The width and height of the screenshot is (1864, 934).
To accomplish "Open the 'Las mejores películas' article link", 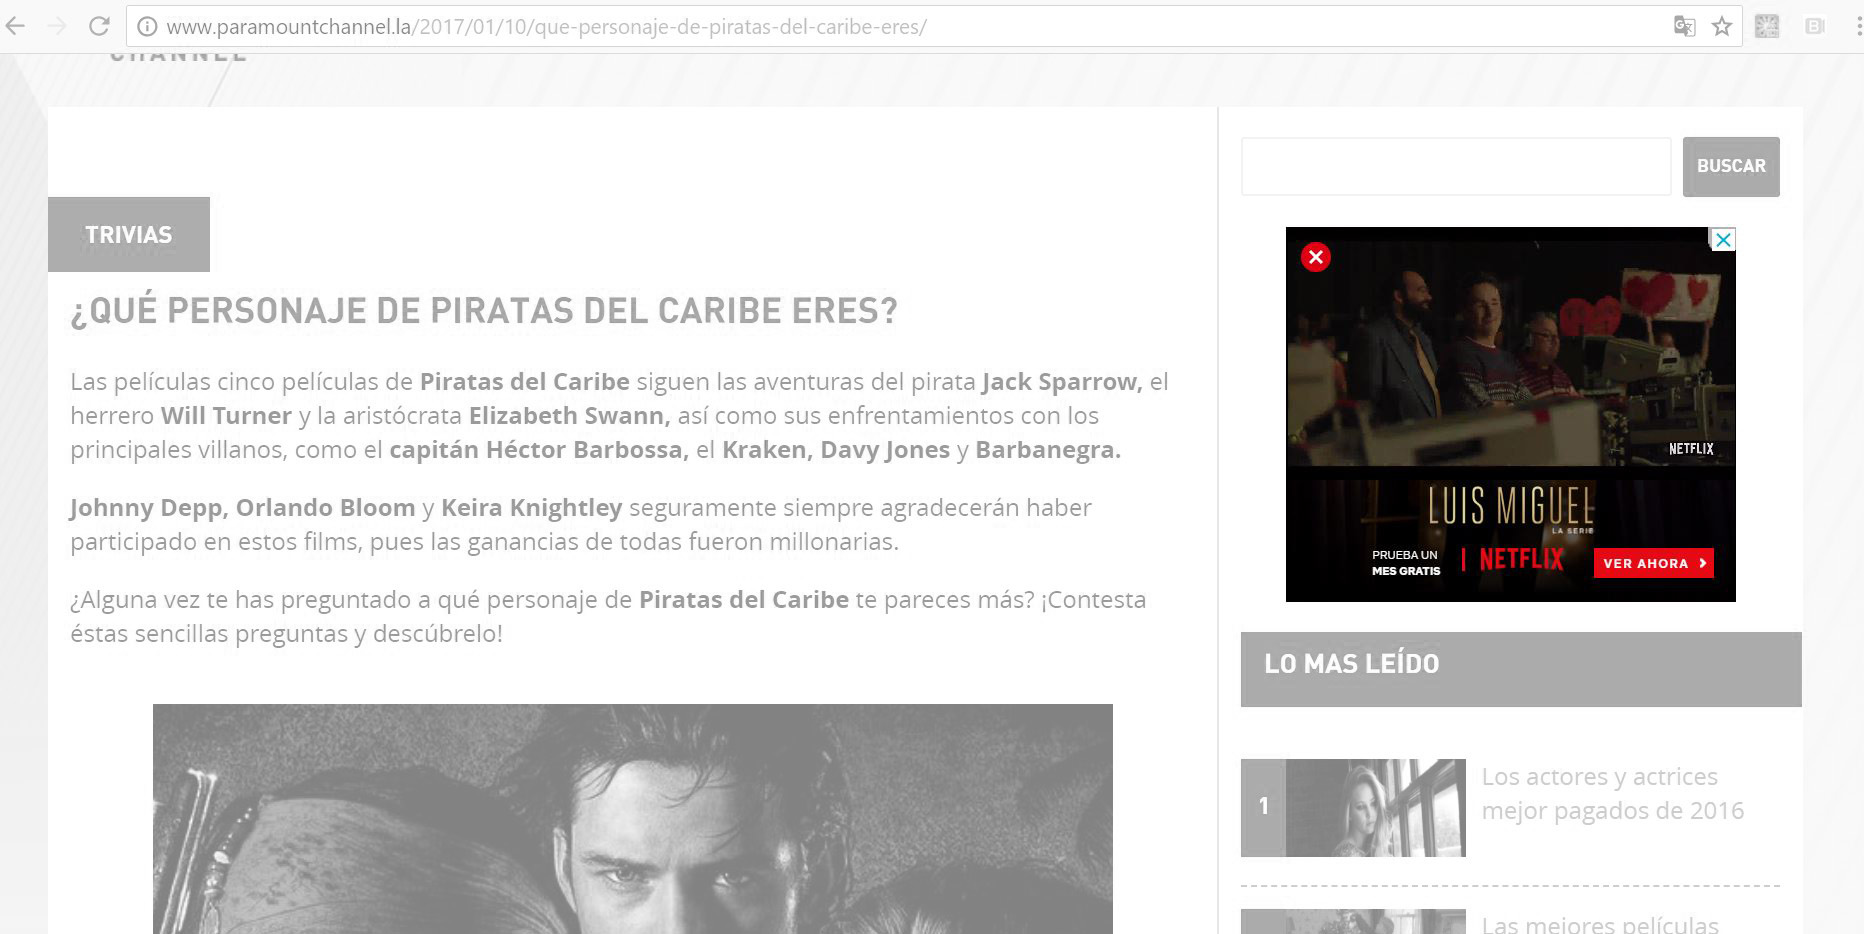I will pyautogui.click(x=1599, y=923).
